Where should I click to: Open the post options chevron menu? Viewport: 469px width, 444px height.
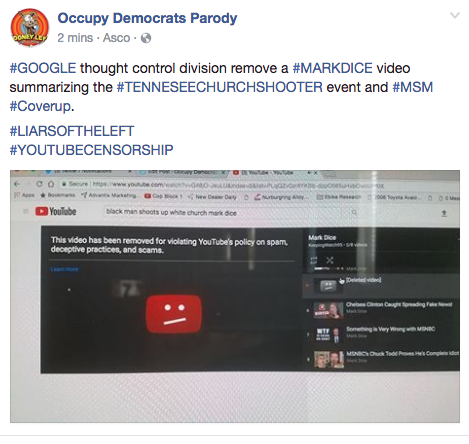pyautogui.click(x=455, y=15)
